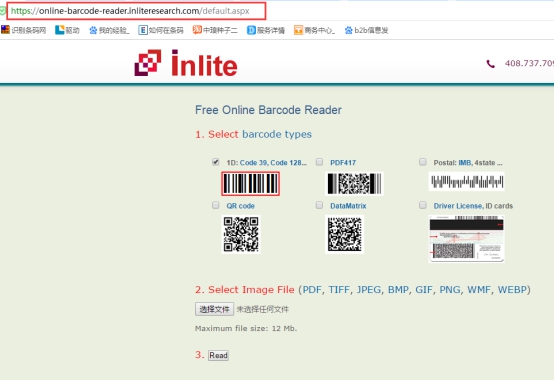Check the Postal IMB checkbox
Screen dimensions: 554x380
coord(423,162)
